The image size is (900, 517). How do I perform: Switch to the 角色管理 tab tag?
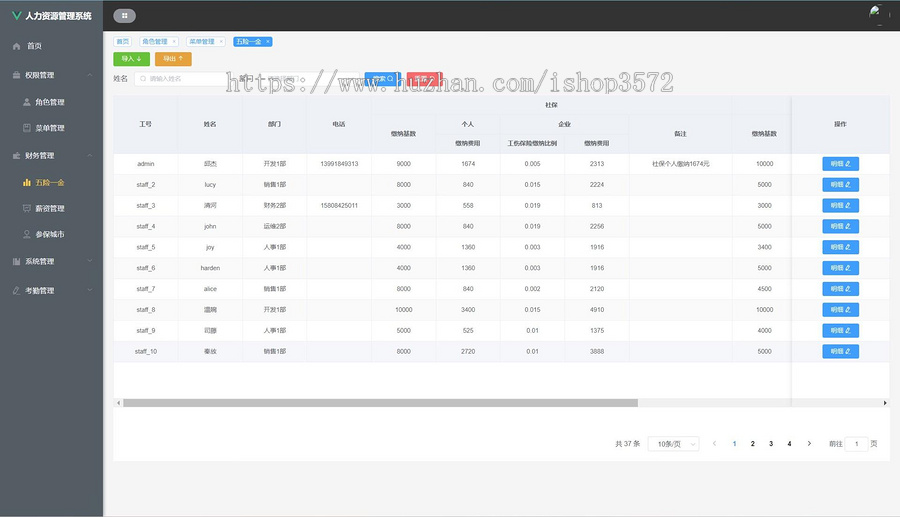click(159, 41)
